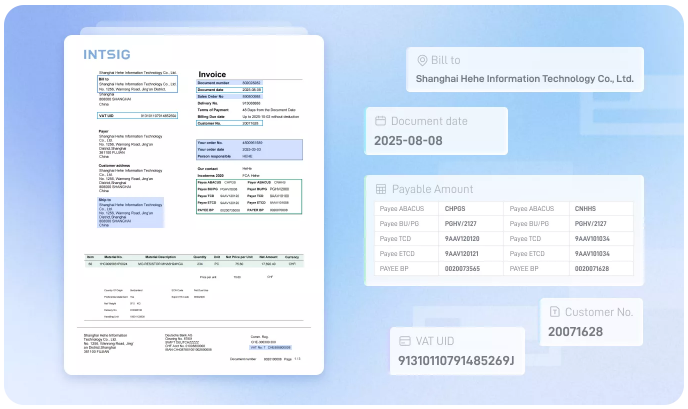Click the outlined Bill to address box on the invoice
The image size is (688, 409).
pyautogui.click(x=137, y=84)
